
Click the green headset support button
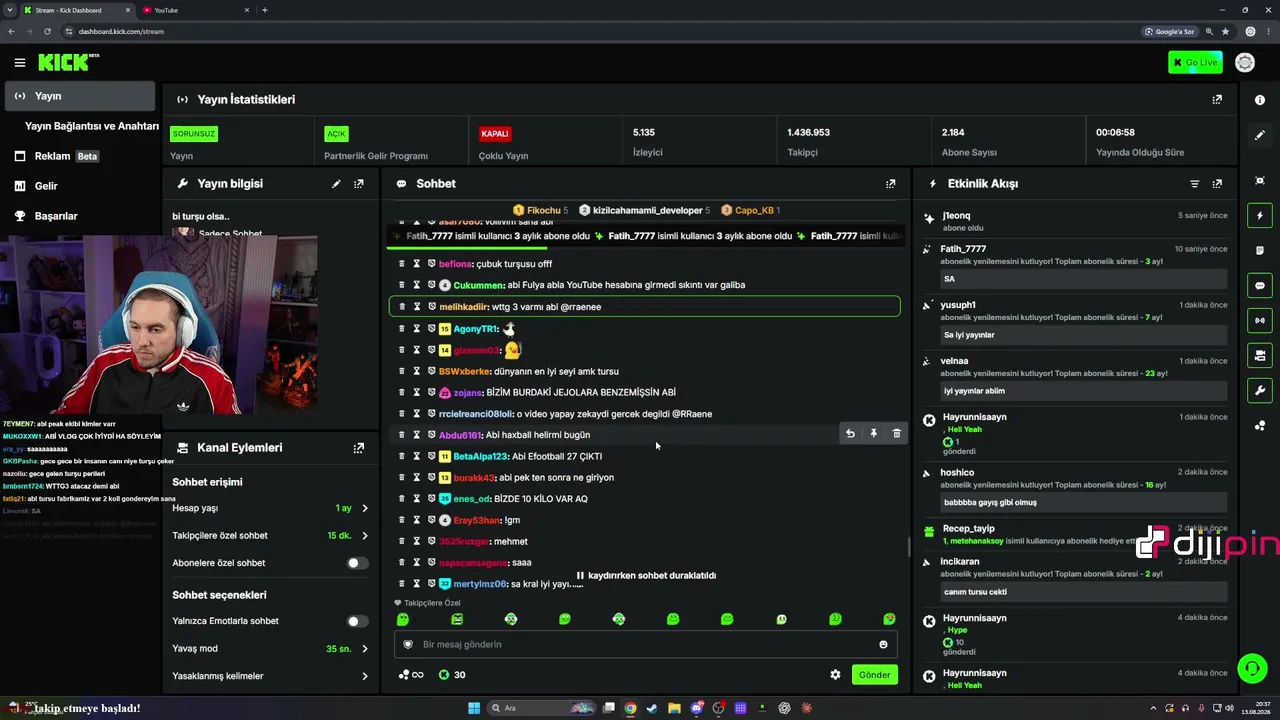tap(1251, 667)
